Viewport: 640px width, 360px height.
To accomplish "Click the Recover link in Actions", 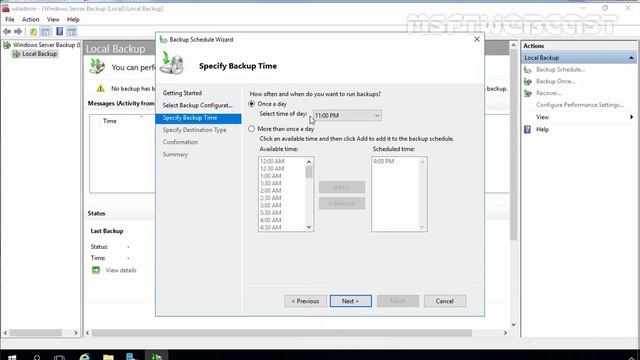I will pos(549,93).
